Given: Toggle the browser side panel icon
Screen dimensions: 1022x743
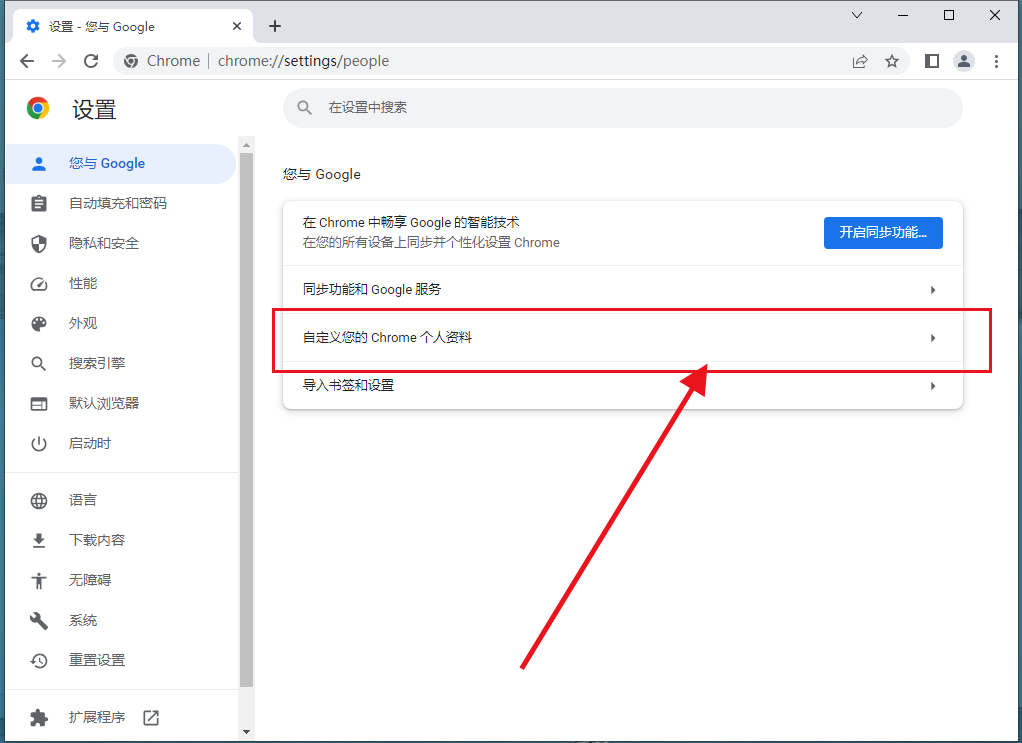Looking at the screenshot, I should 932,61.
